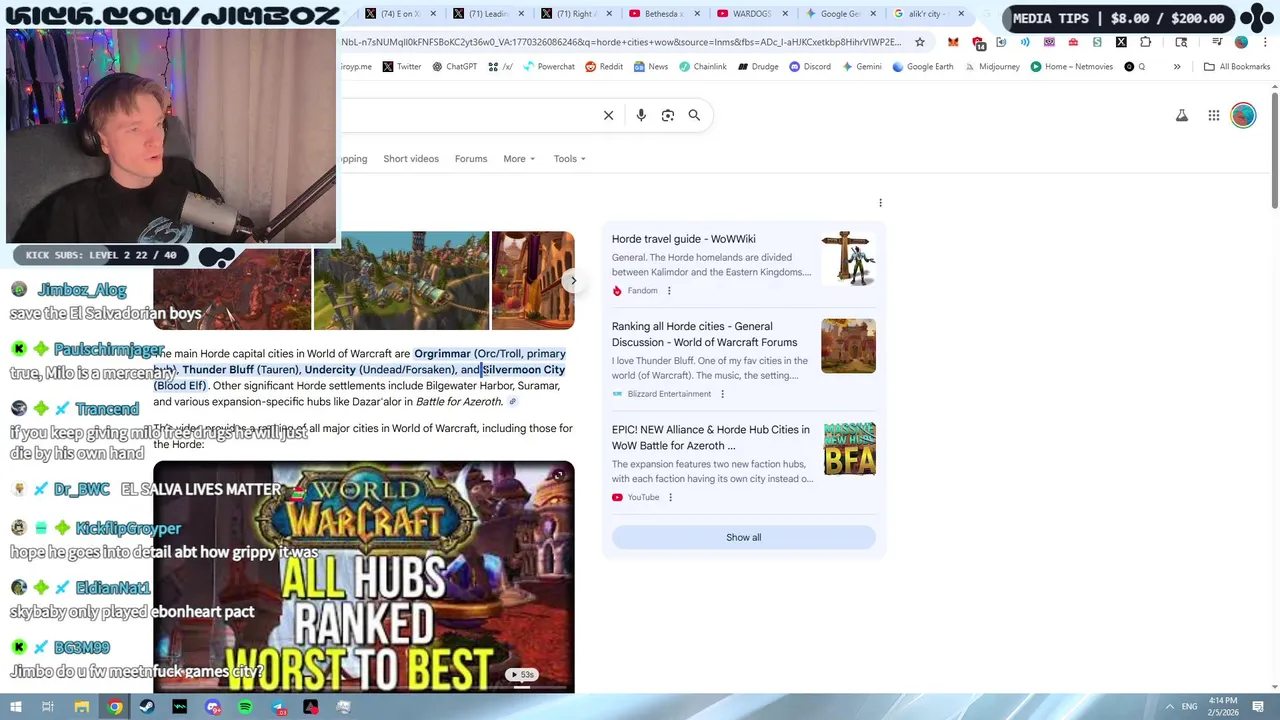Clear the Google search box with X
The width and height of the screenshot is (1280, 720).
pyautogui.click(x=608, y=115)
